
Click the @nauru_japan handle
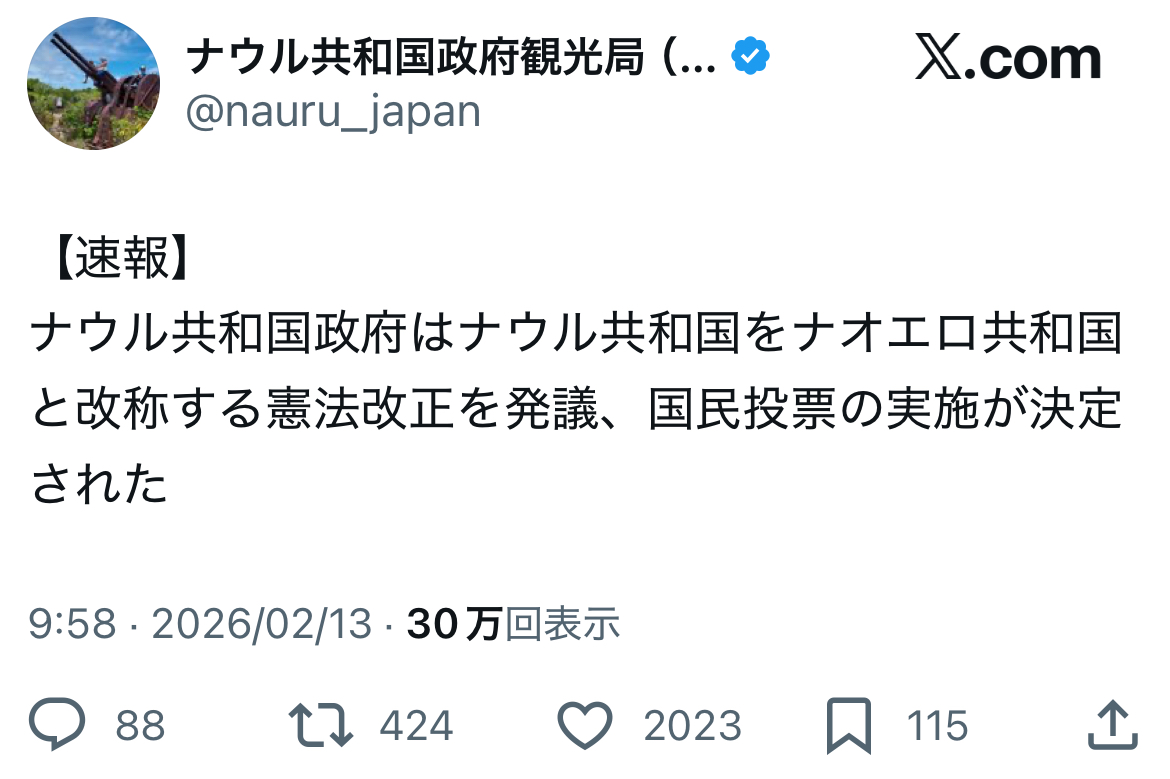click(x=333, y=111)
